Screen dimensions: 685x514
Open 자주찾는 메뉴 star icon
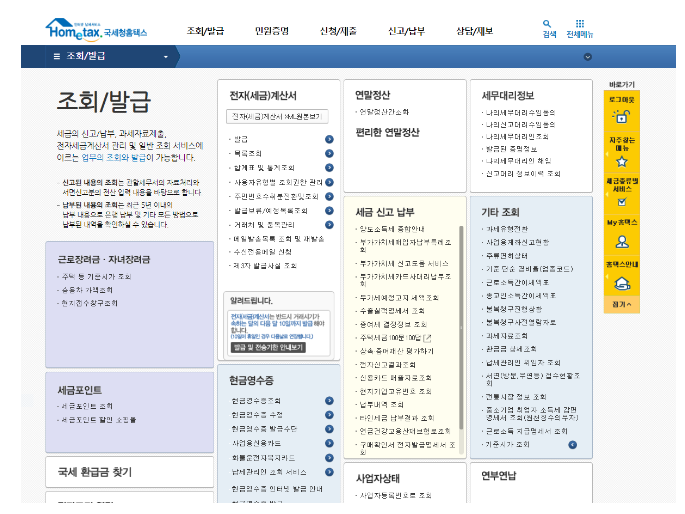[x=622, y=162]
